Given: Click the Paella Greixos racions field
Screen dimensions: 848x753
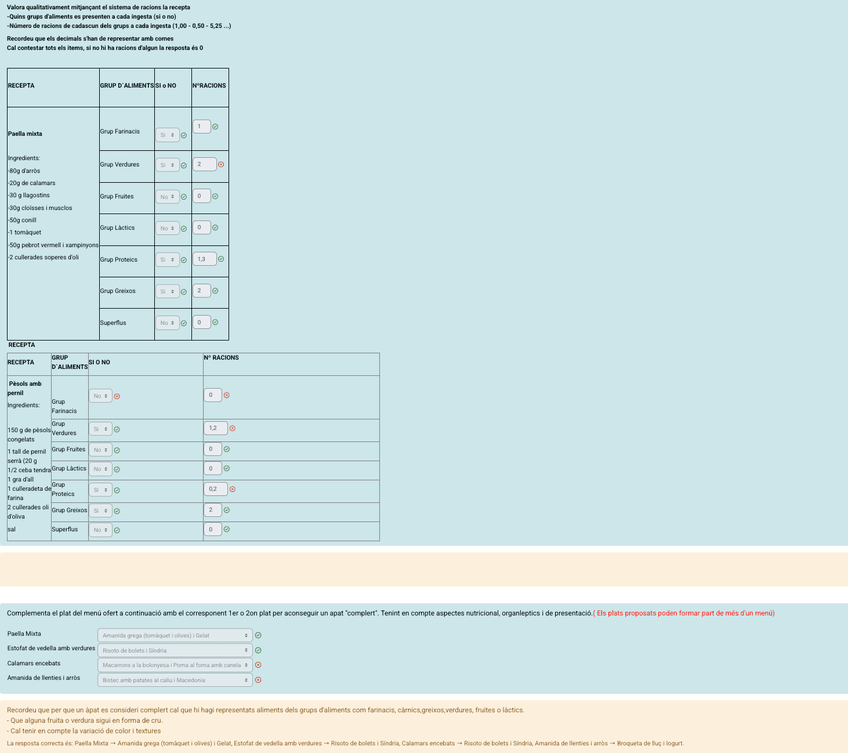Looking at the screenshot, I should click(202, 290).
